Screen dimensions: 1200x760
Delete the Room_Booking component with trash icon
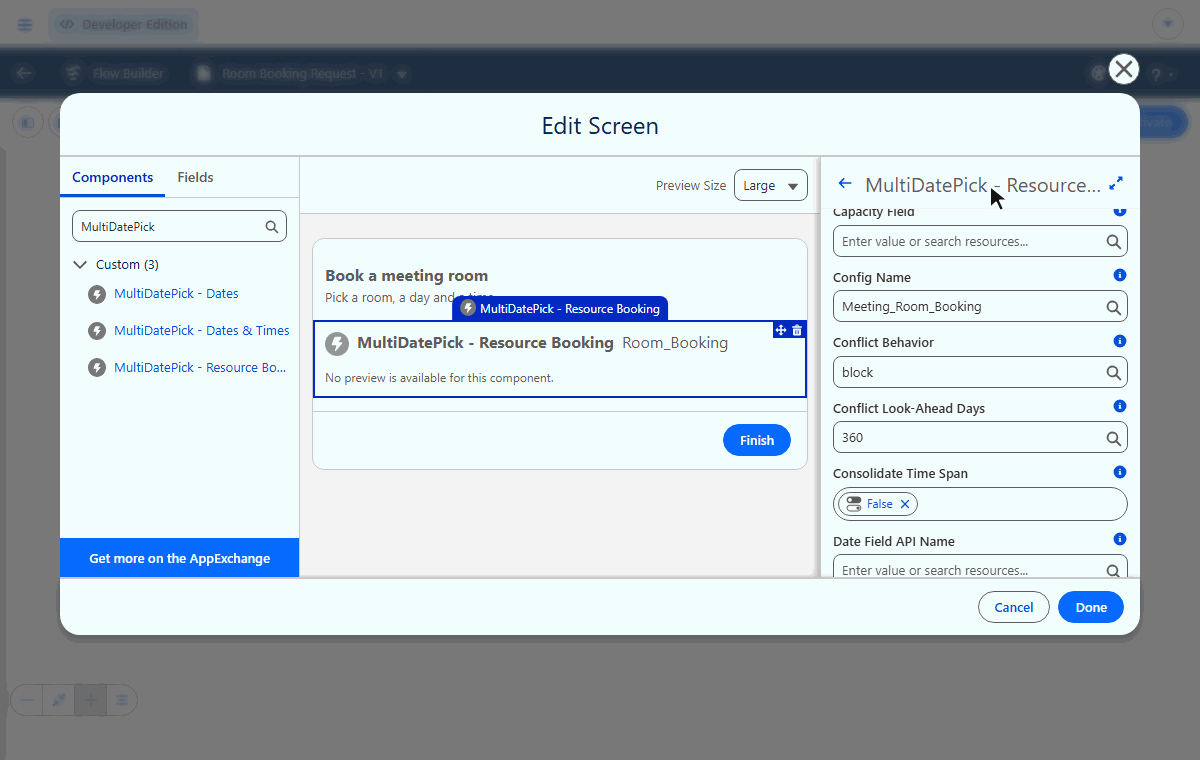(x=797, y=330)
